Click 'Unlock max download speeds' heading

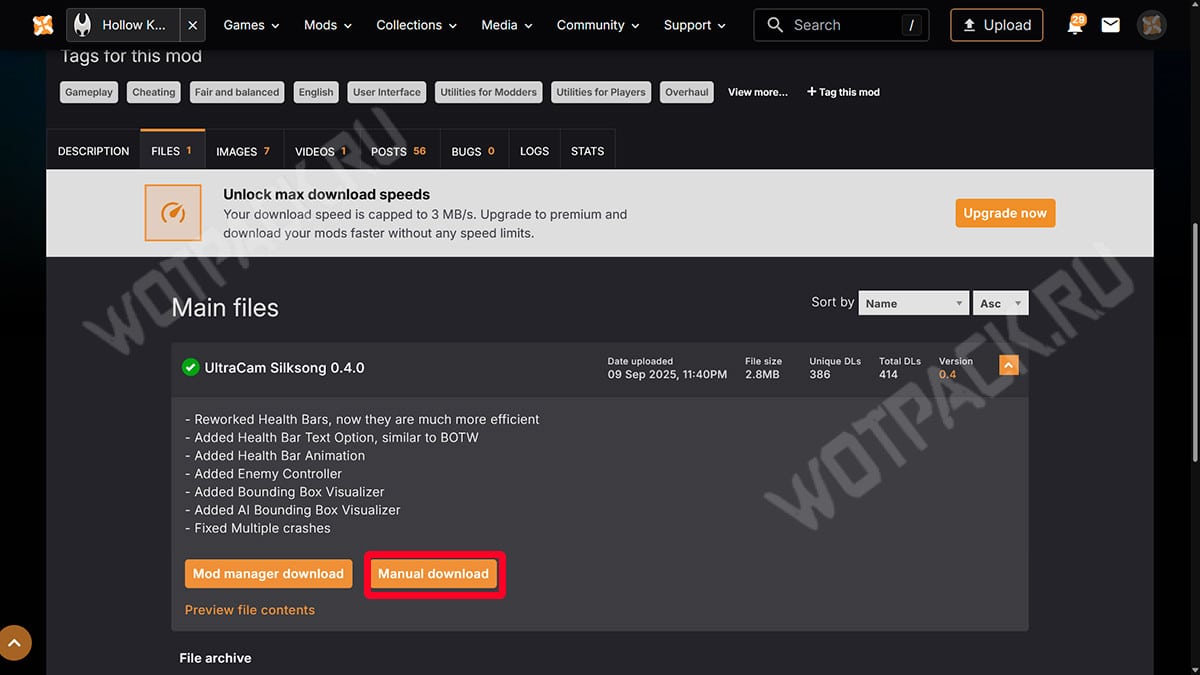coord(327,195)
